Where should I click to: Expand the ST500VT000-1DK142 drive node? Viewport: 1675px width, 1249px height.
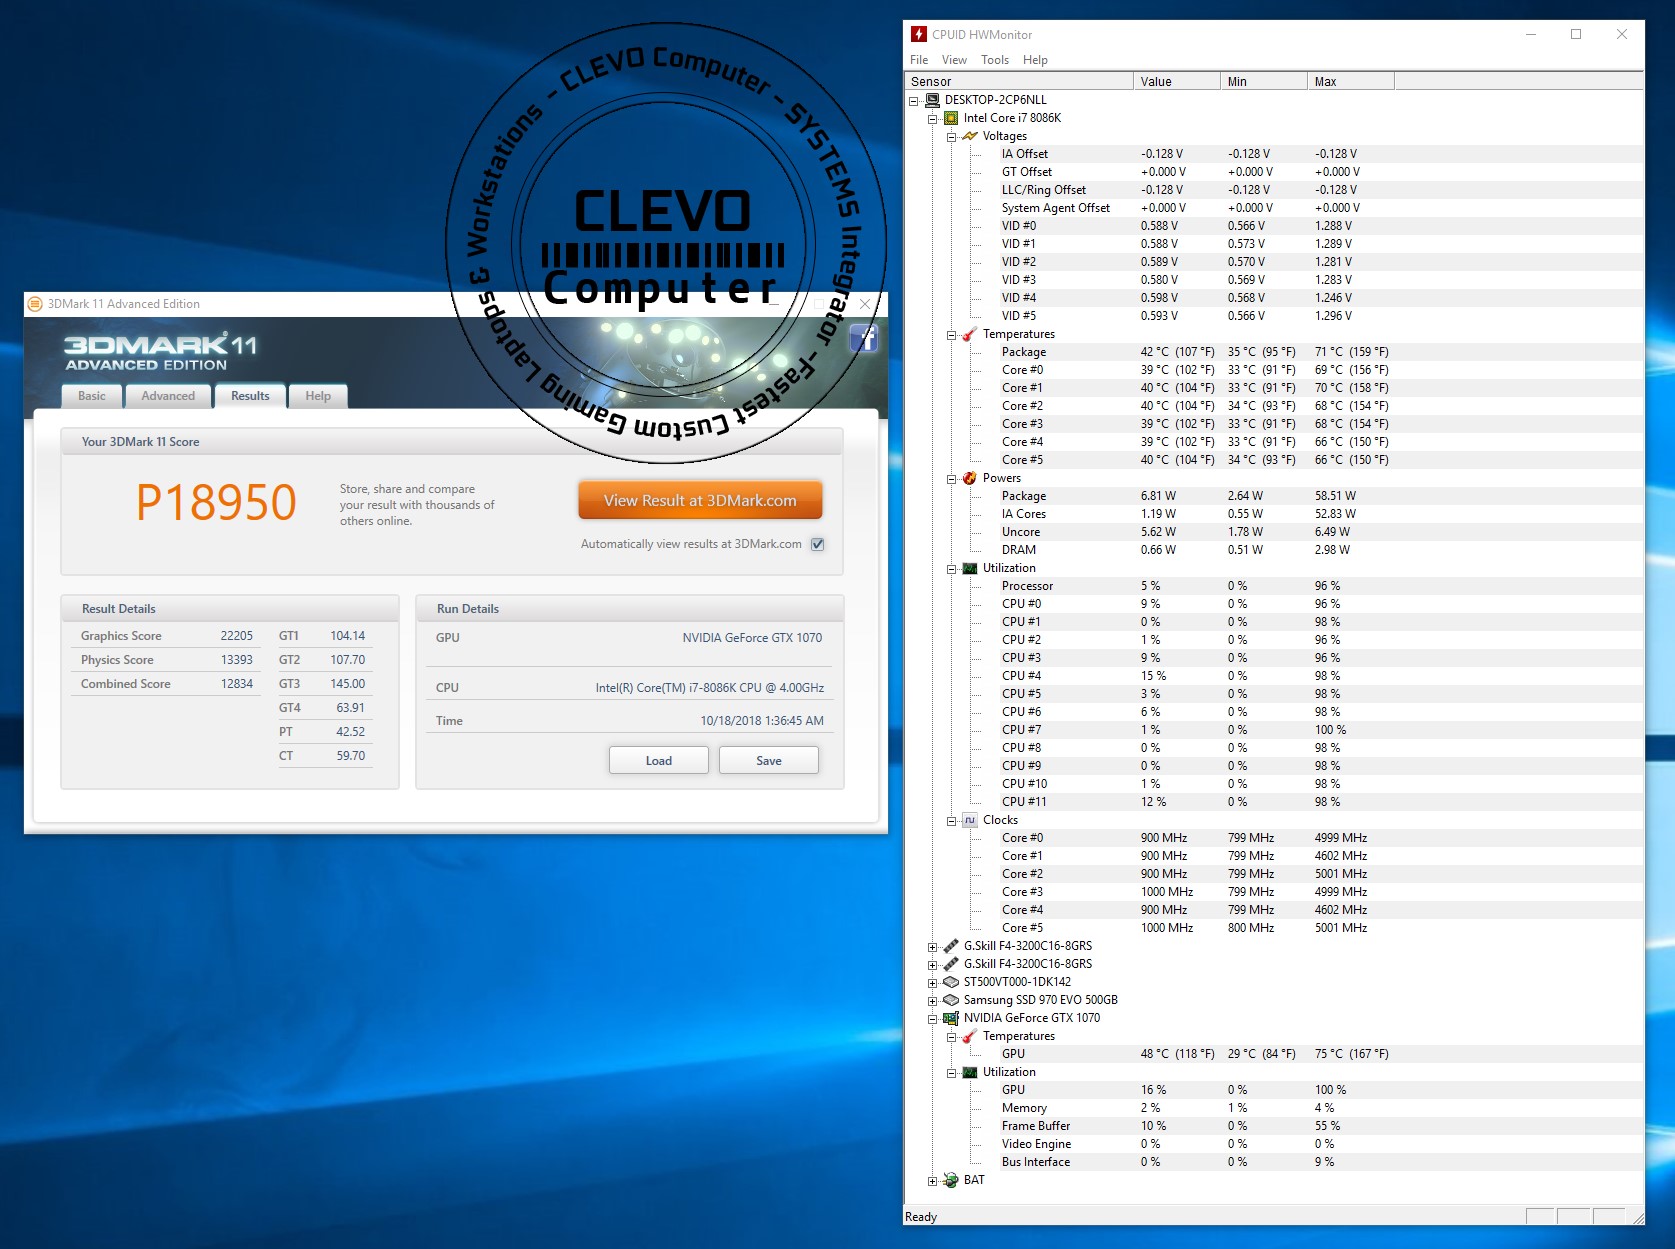[933, 983]
